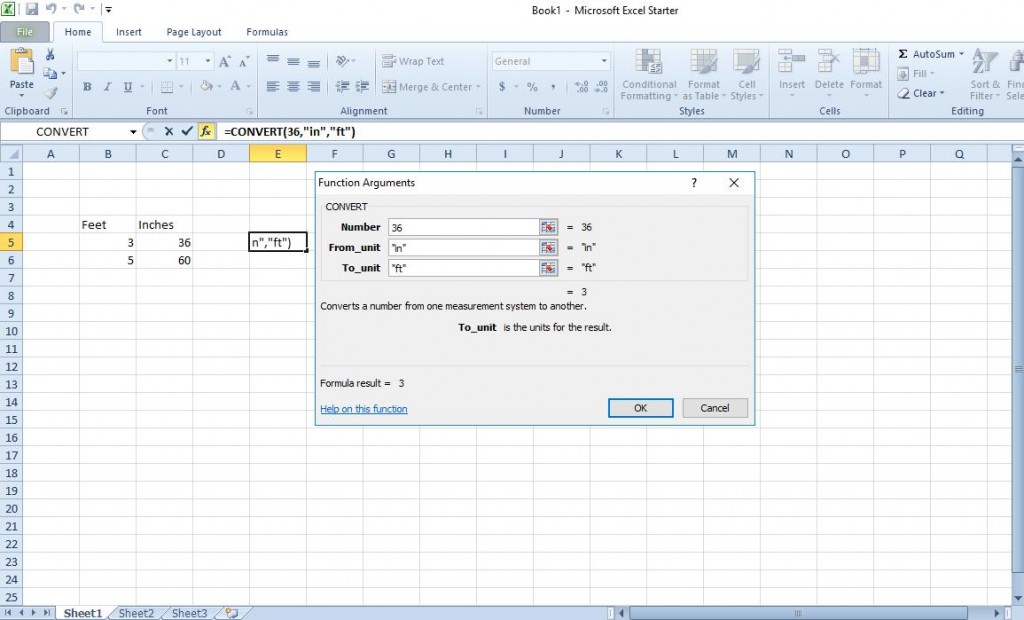
Task: Click collapse dialog icon beside To_unit field
Action: pyautogui.click(x=549, y=268)
